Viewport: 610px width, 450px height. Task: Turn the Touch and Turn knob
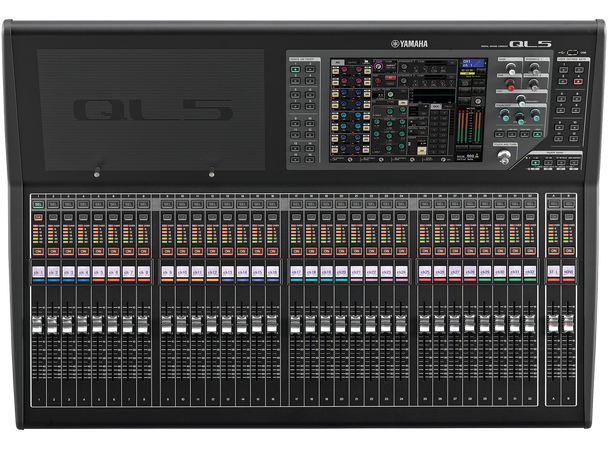pos(504,157)
